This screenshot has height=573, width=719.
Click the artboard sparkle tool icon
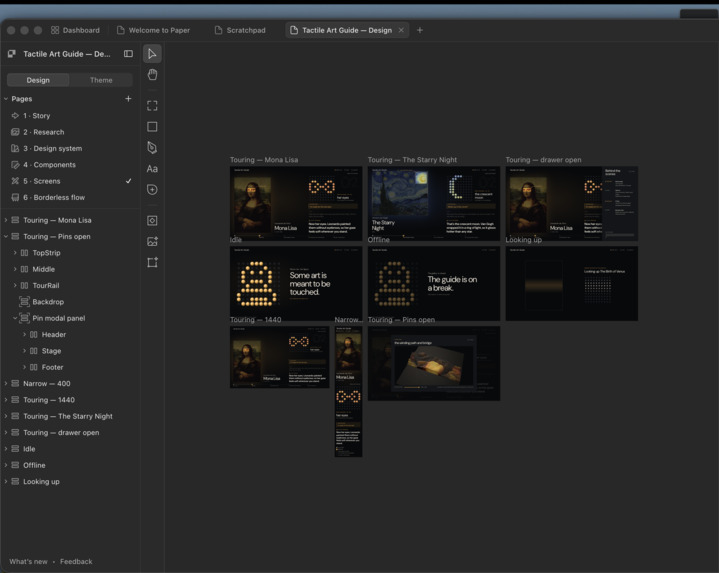coord(152,262)
